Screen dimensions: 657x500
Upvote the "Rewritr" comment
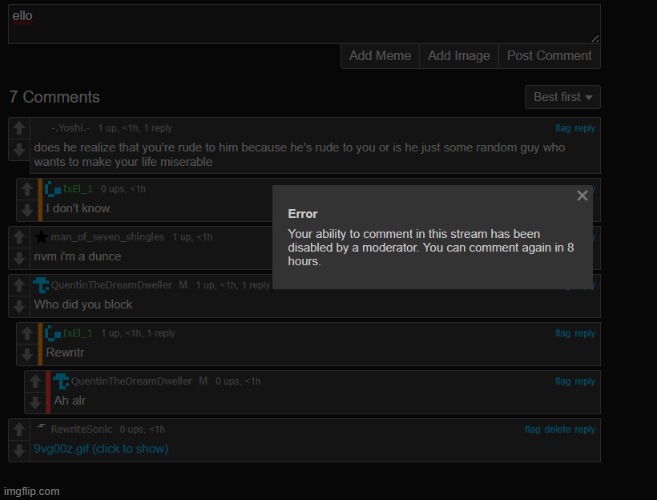pyautogui.click(x=27, y=333)
